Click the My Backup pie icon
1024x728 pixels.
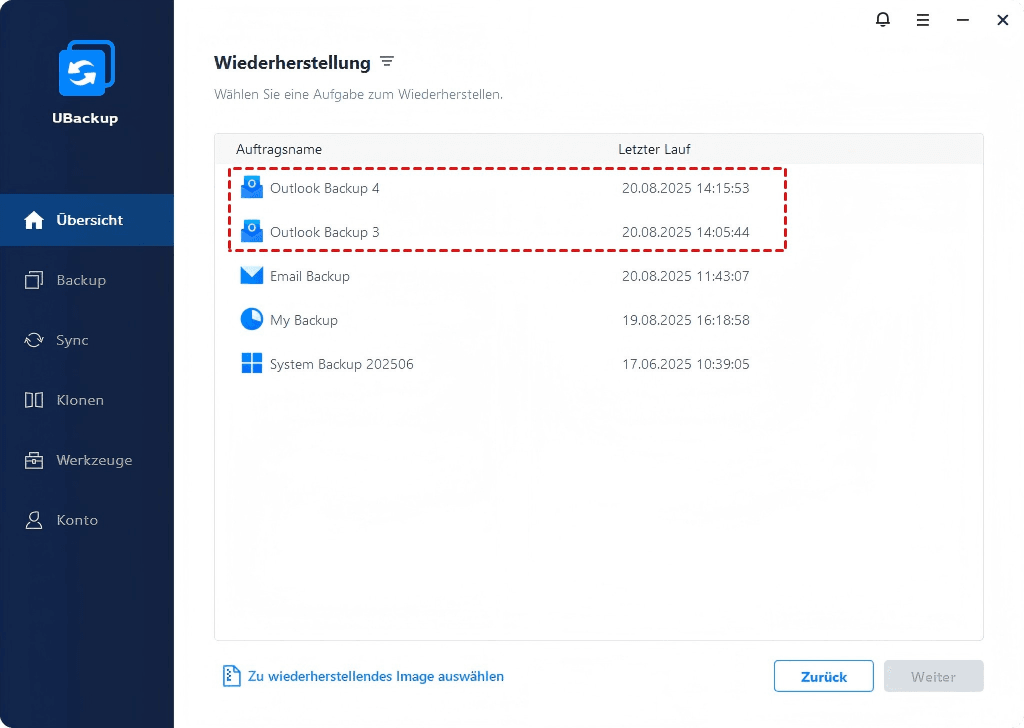(251, 320)
